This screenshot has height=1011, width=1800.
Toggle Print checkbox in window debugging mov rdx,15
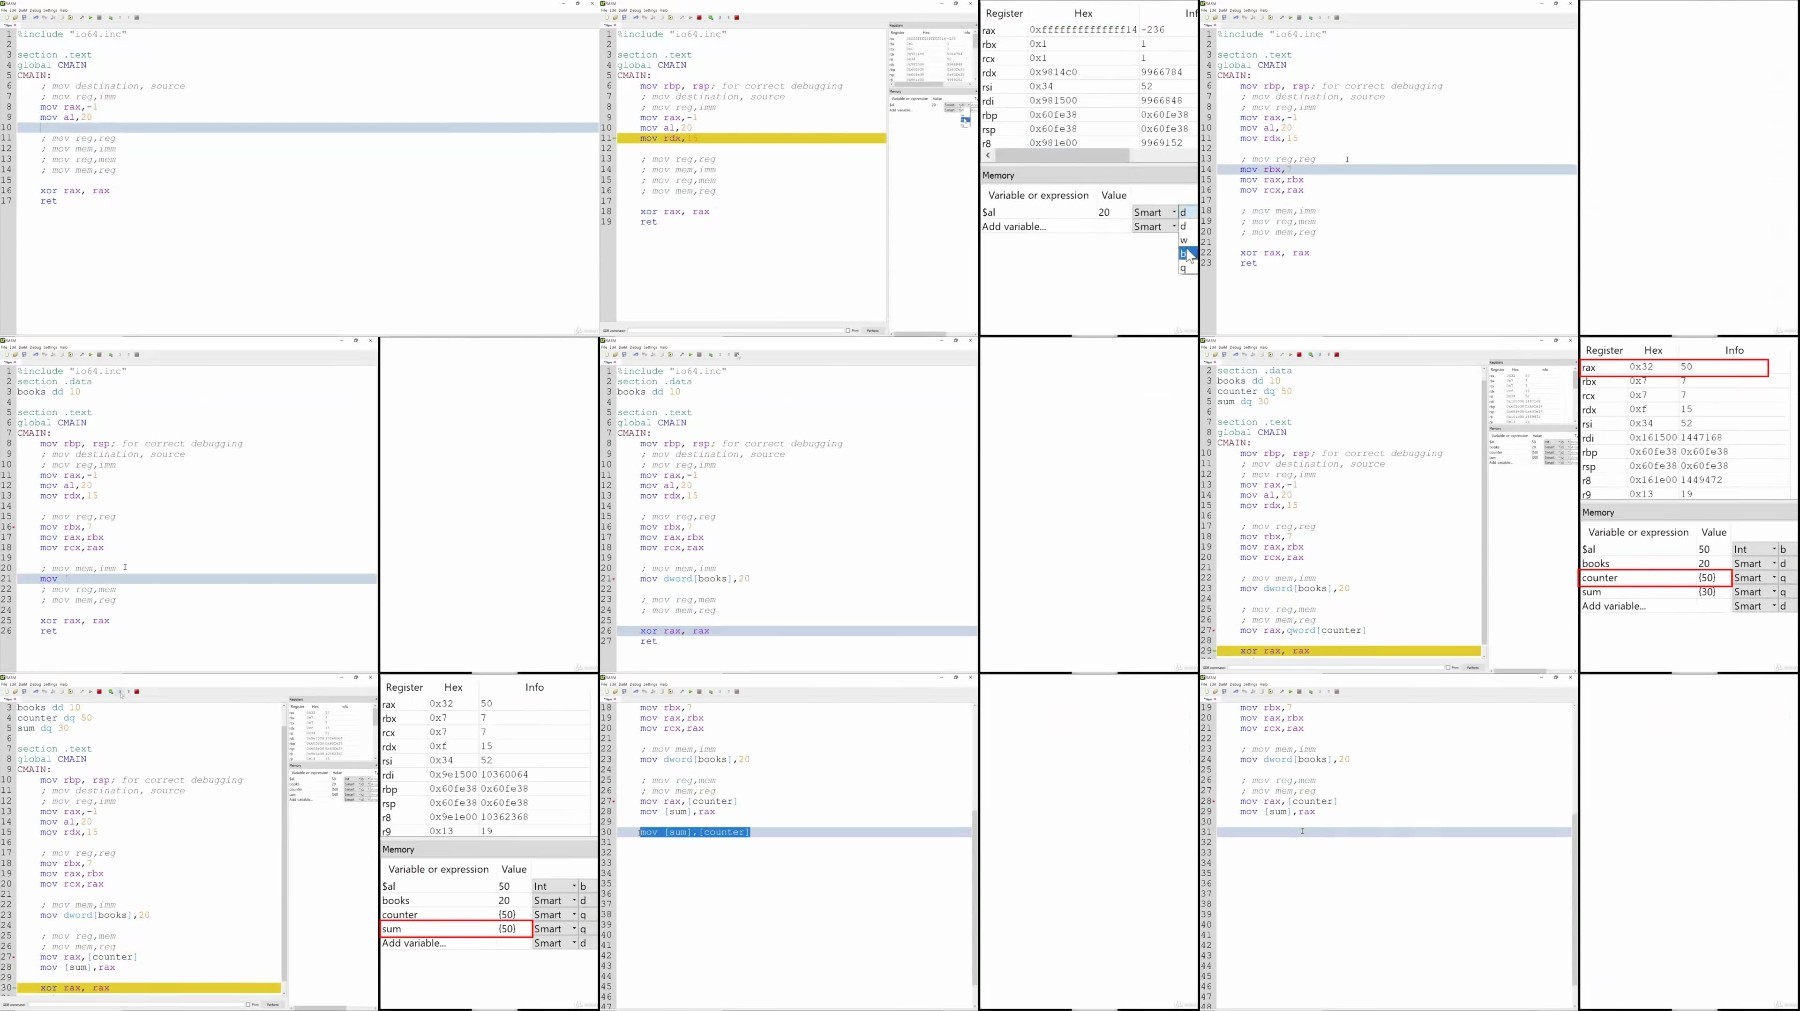tap(848, 330)
